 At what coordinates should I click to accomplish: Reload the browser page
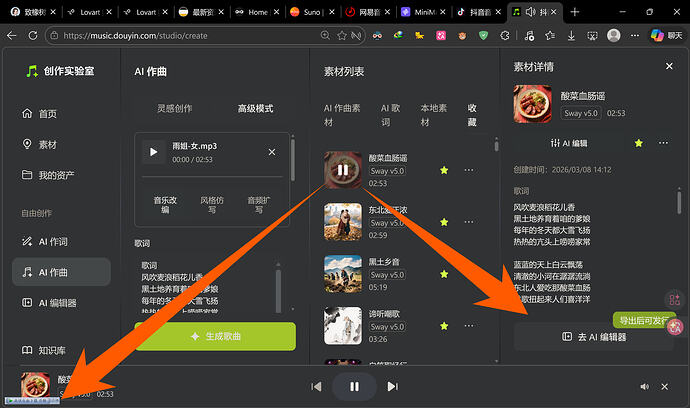coord(33,36)
